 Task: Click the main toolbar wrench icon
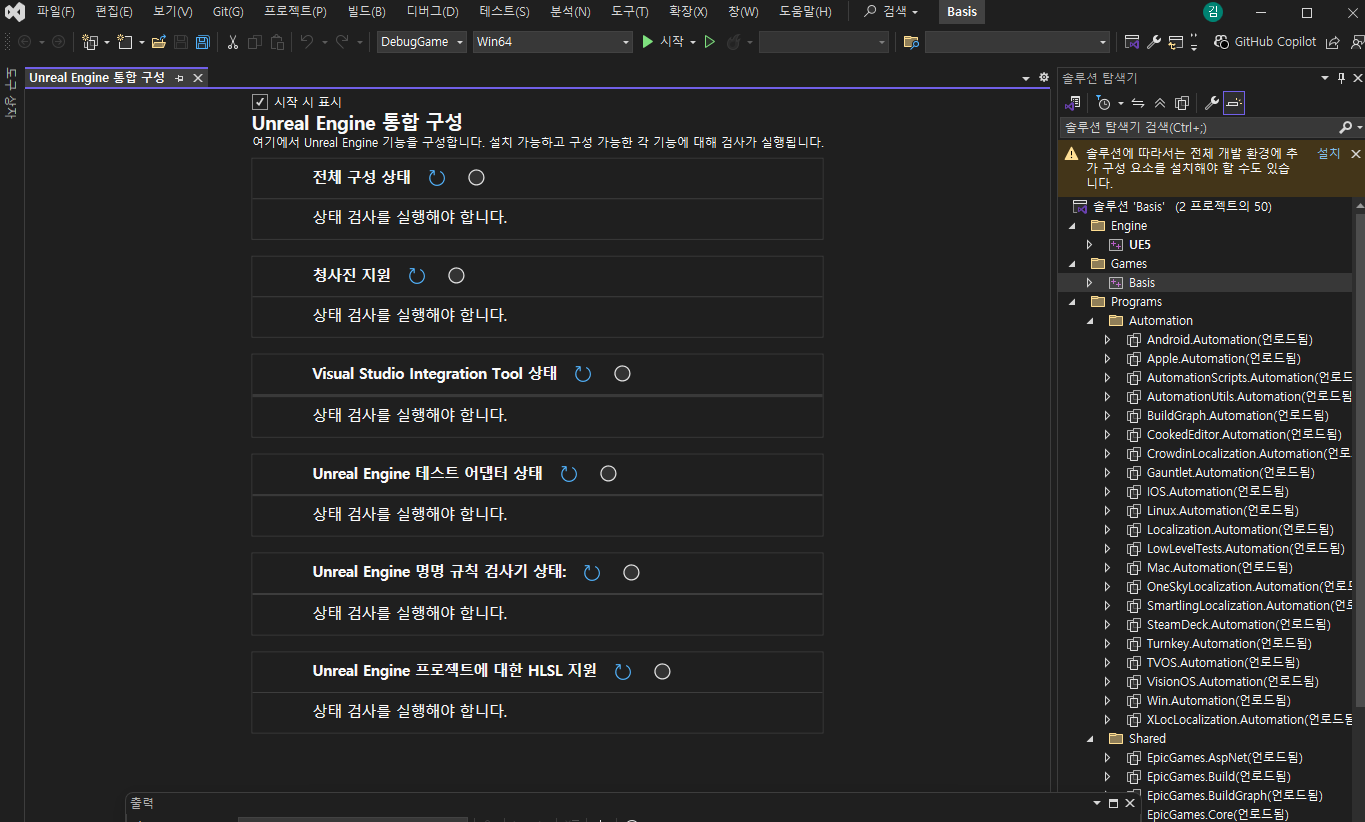[1154, 42]
